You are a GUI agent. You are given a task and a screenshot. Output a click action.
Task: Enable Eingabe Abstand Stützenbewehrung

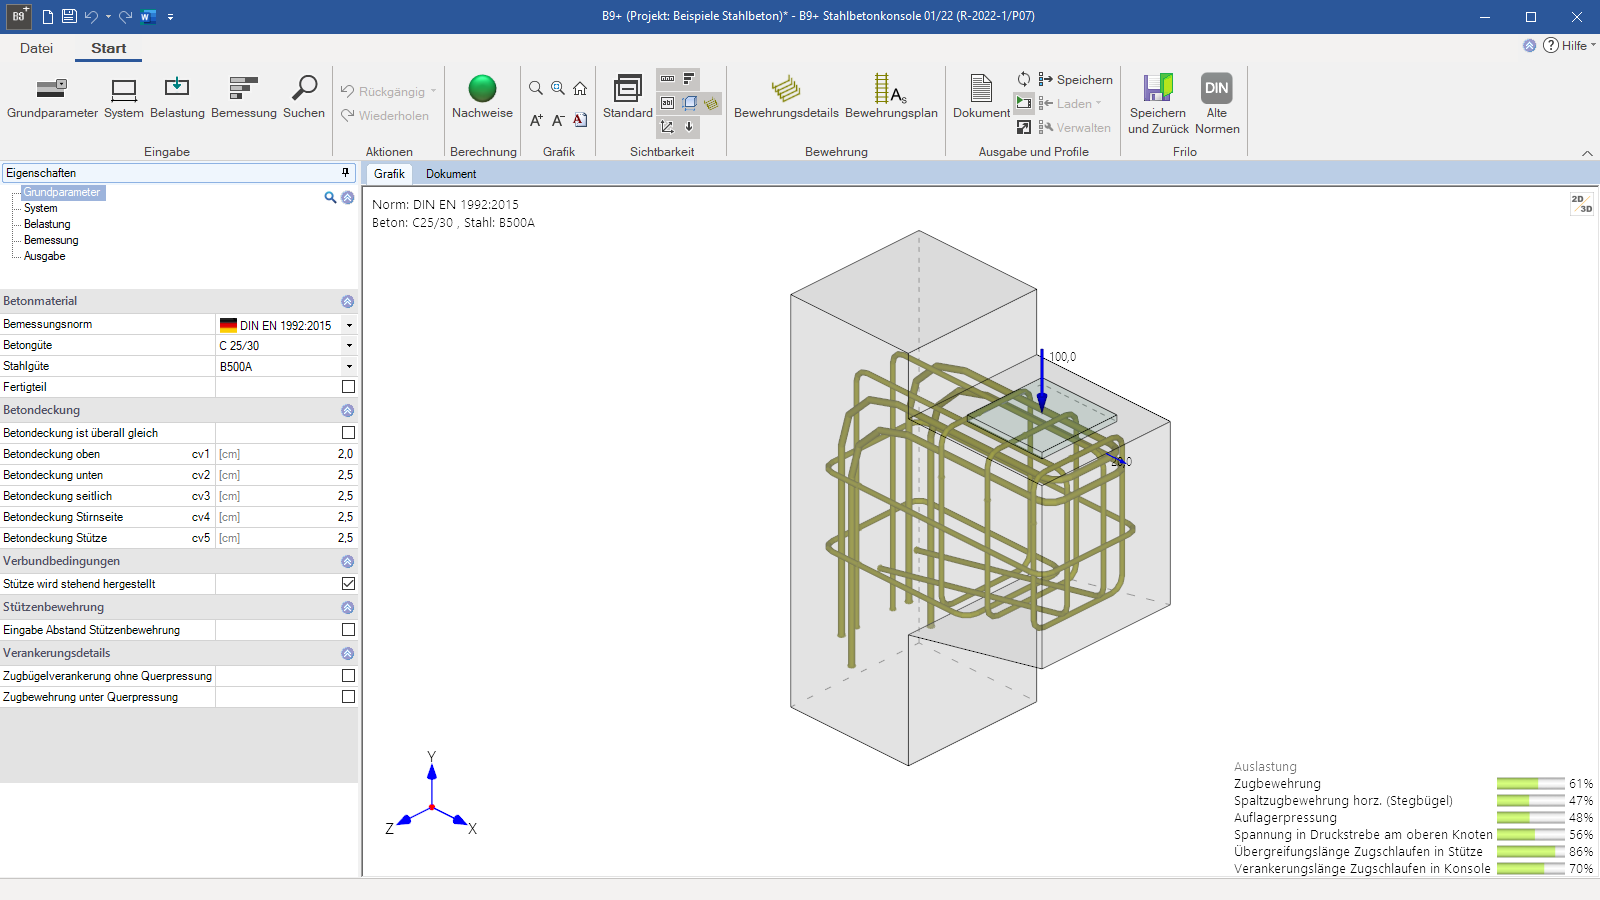(348, 630)
